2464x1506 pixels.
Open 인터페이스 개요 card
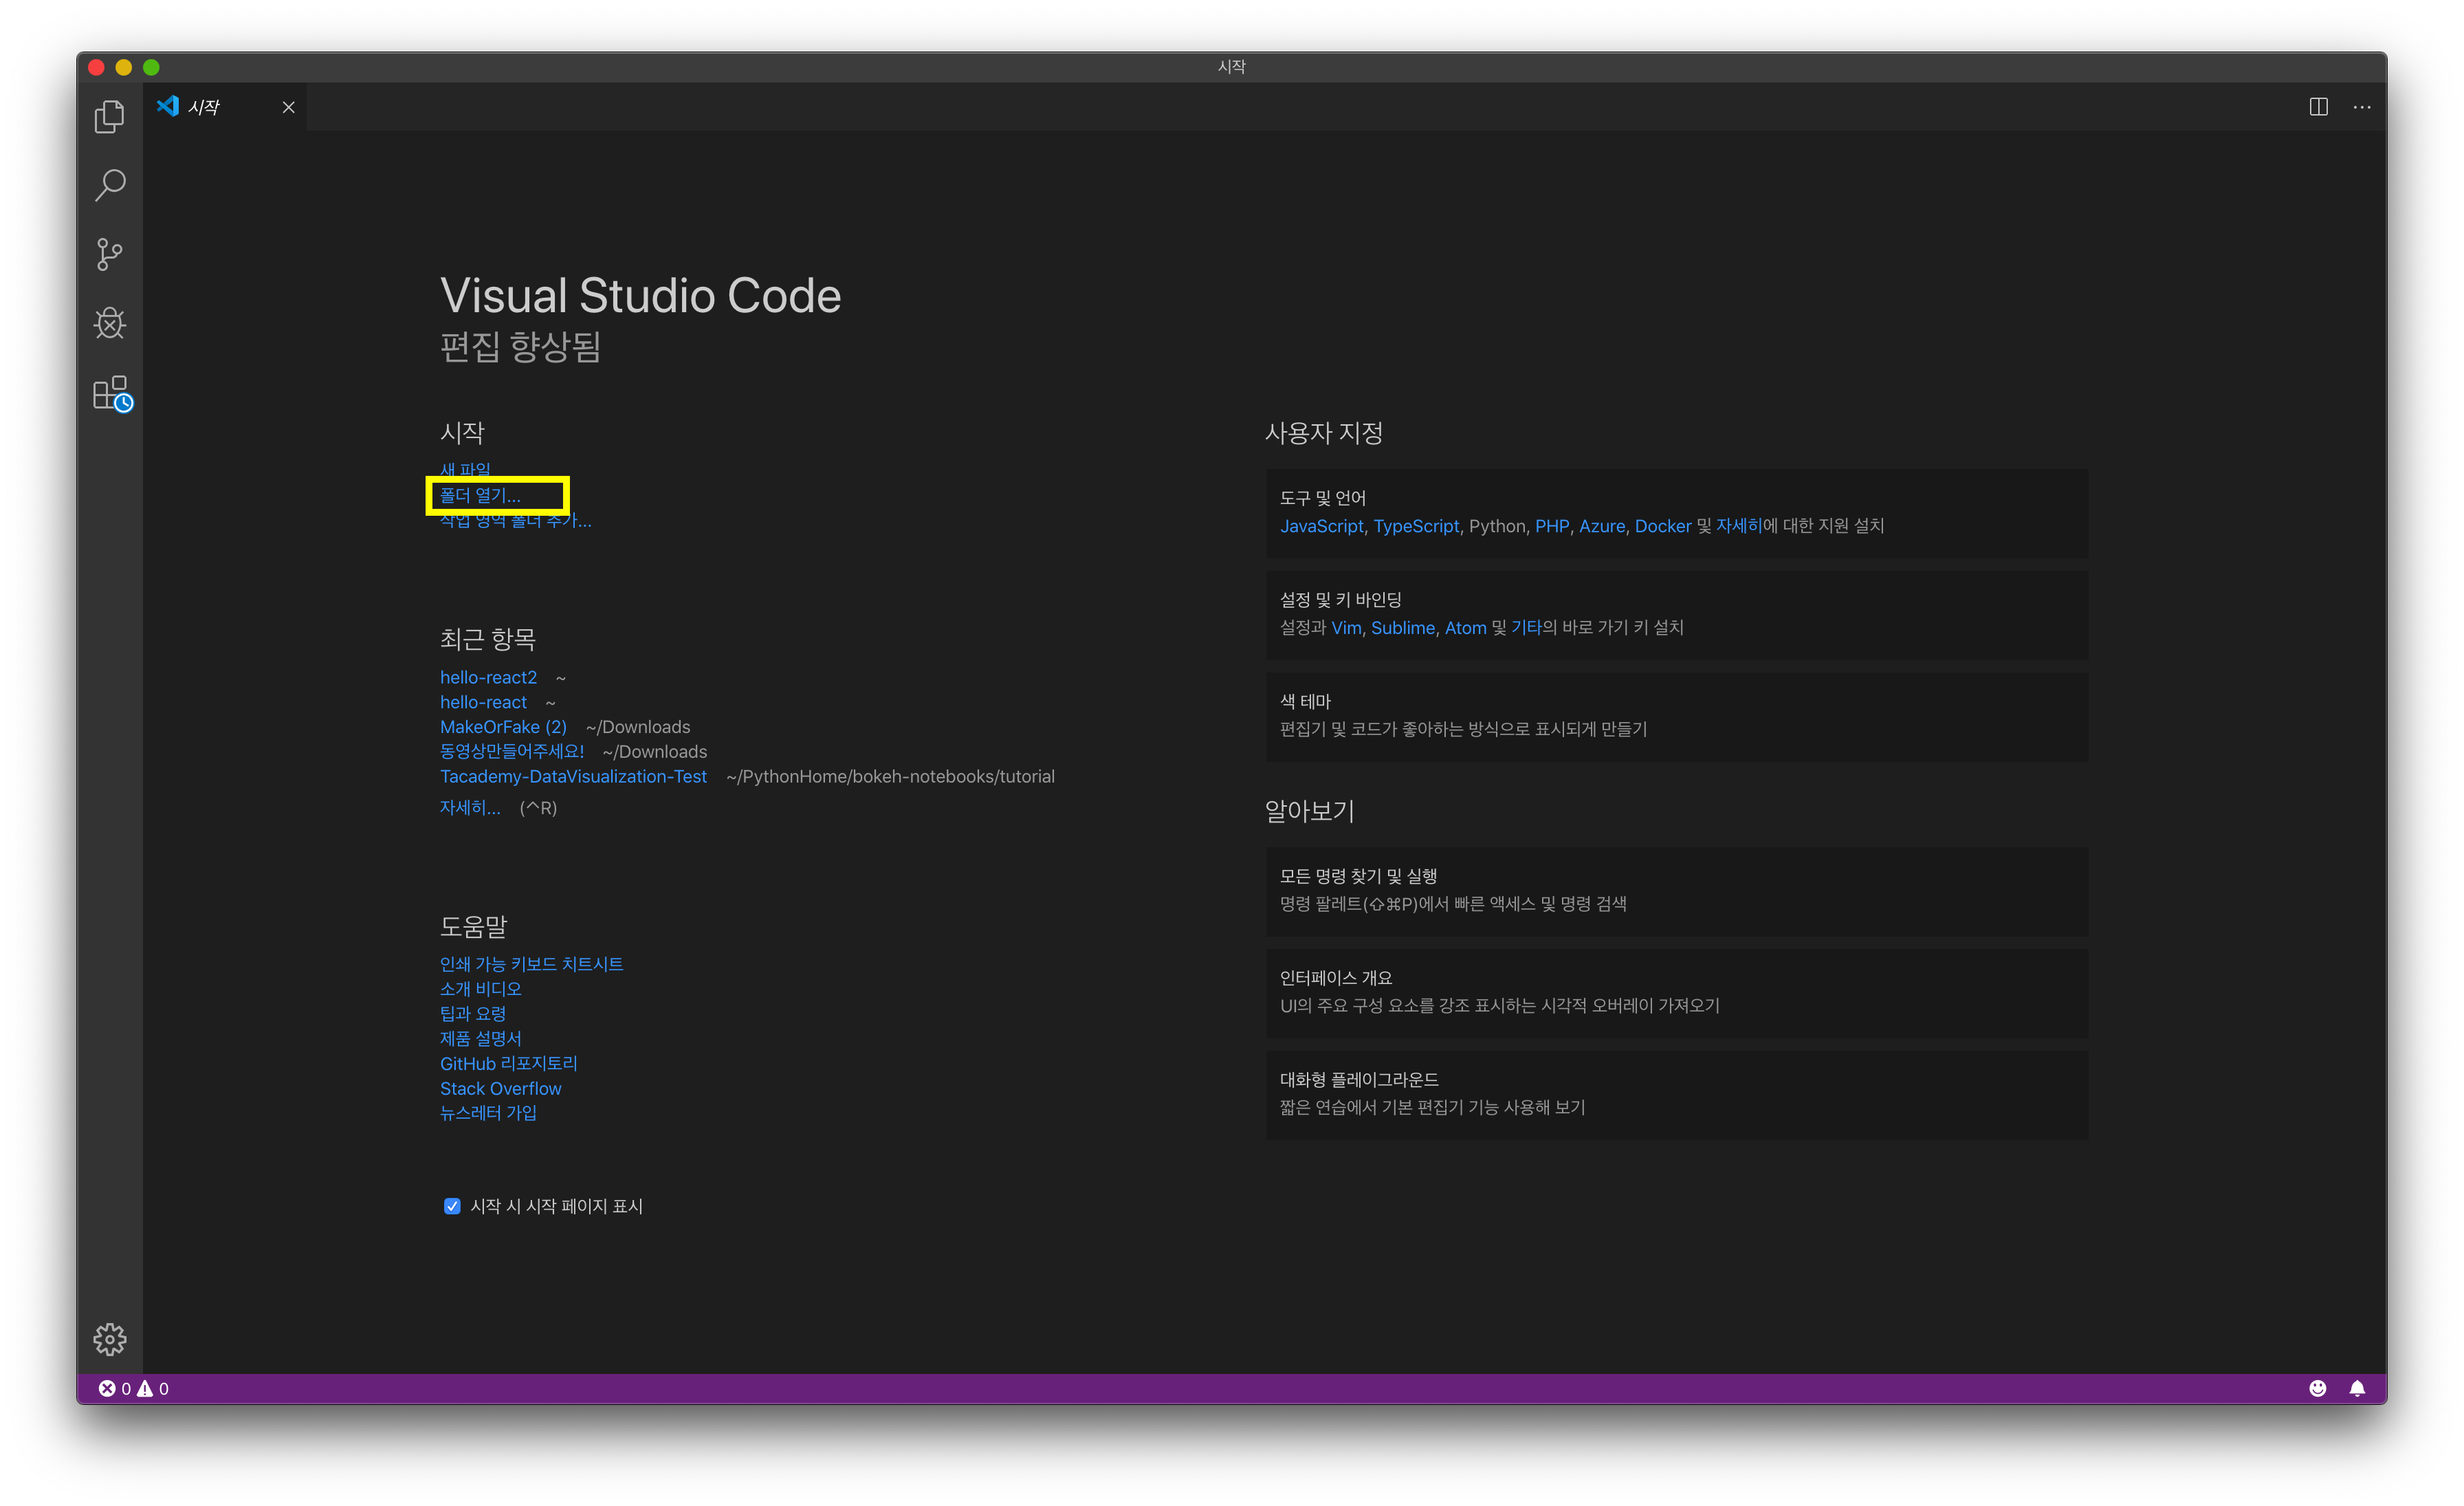1676,992
